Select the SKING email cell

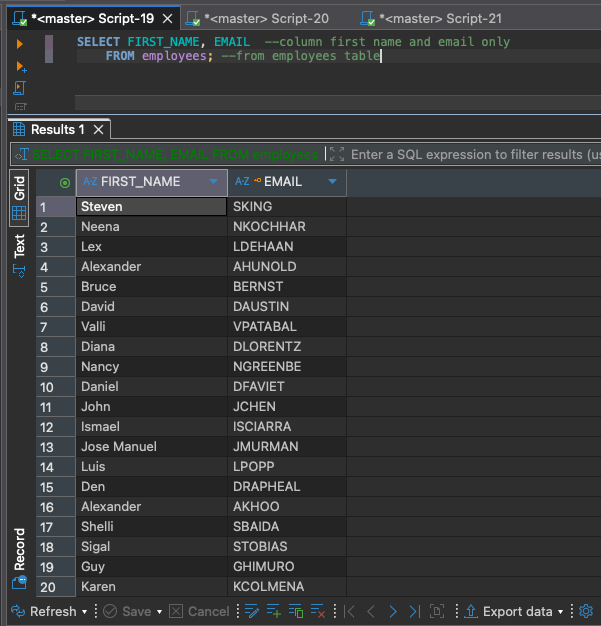coord(287,206)
